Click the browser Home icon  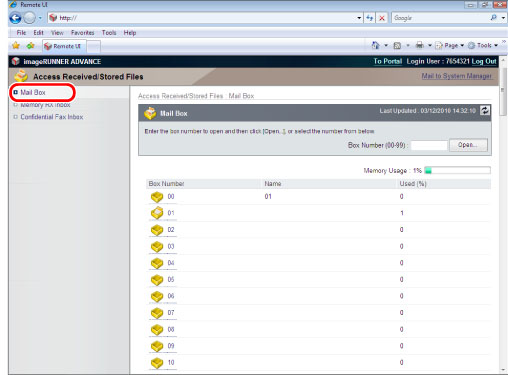tap(376, 45)
